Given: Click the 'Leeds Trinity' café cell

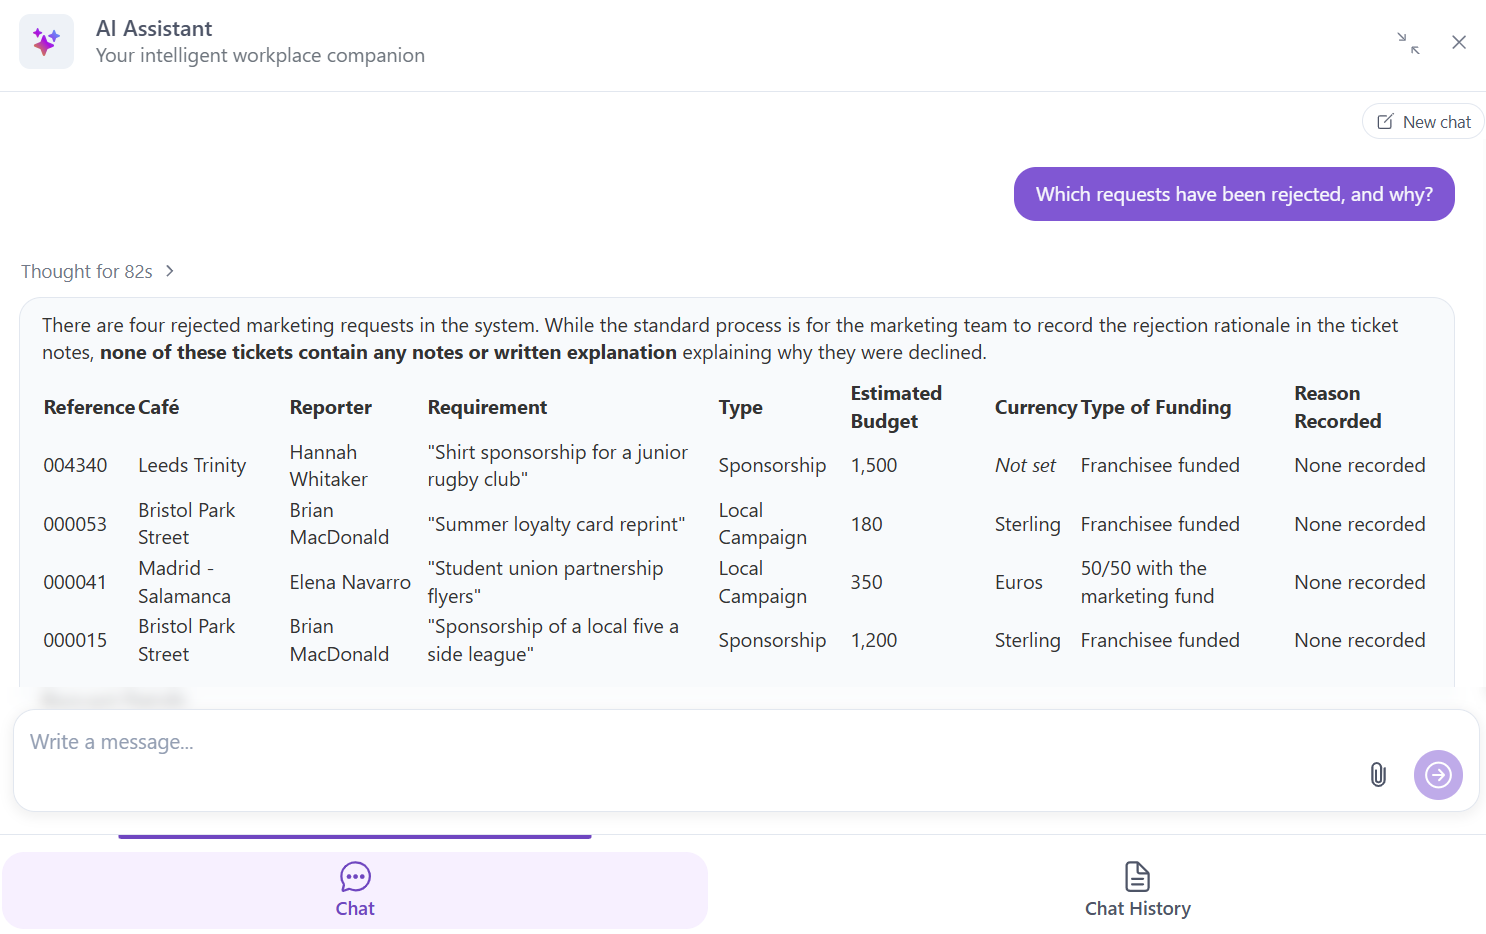Looking at the screenshot, I should point(192,466).
